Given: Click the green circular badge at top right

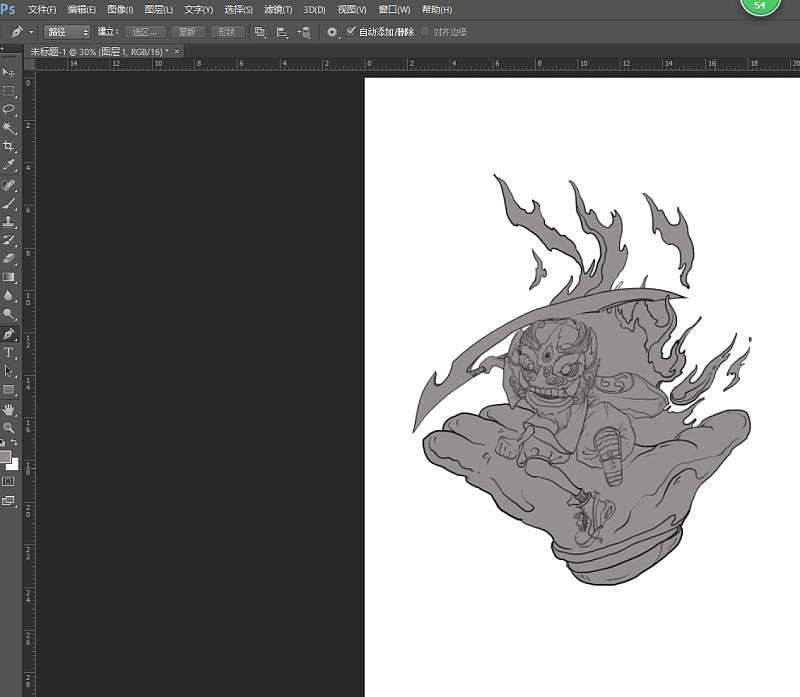Looking at the screenshot, I should pos(760,6).
